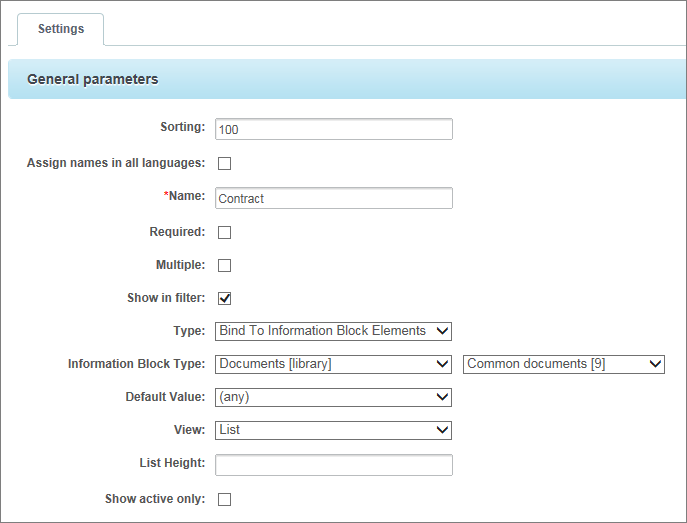
Task: Click the Sorting label
Action: (183, 127)
